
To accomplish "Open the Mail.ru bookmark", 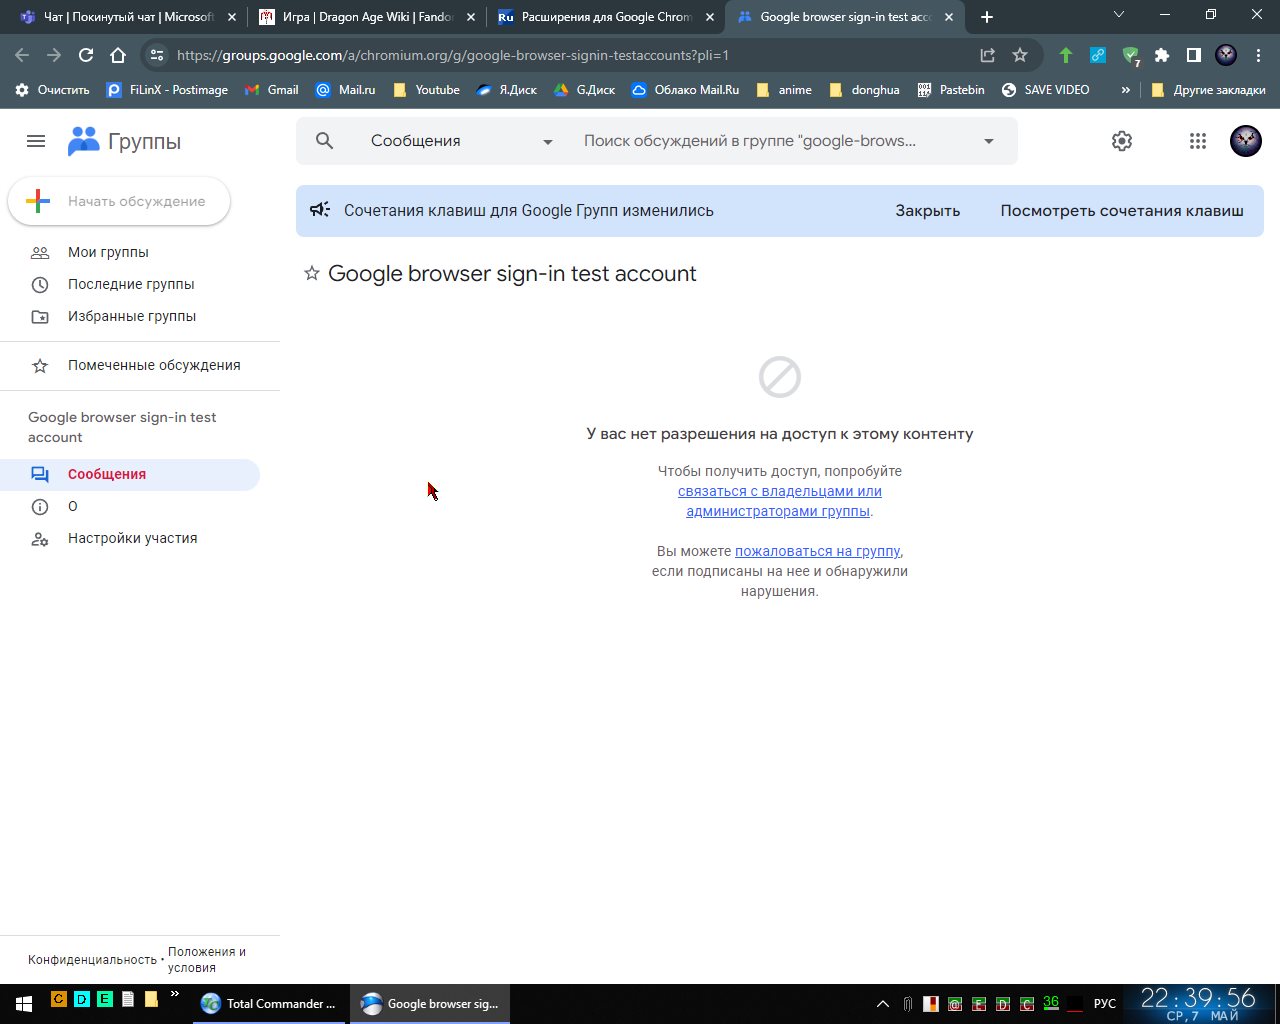I will pos(346,90).
